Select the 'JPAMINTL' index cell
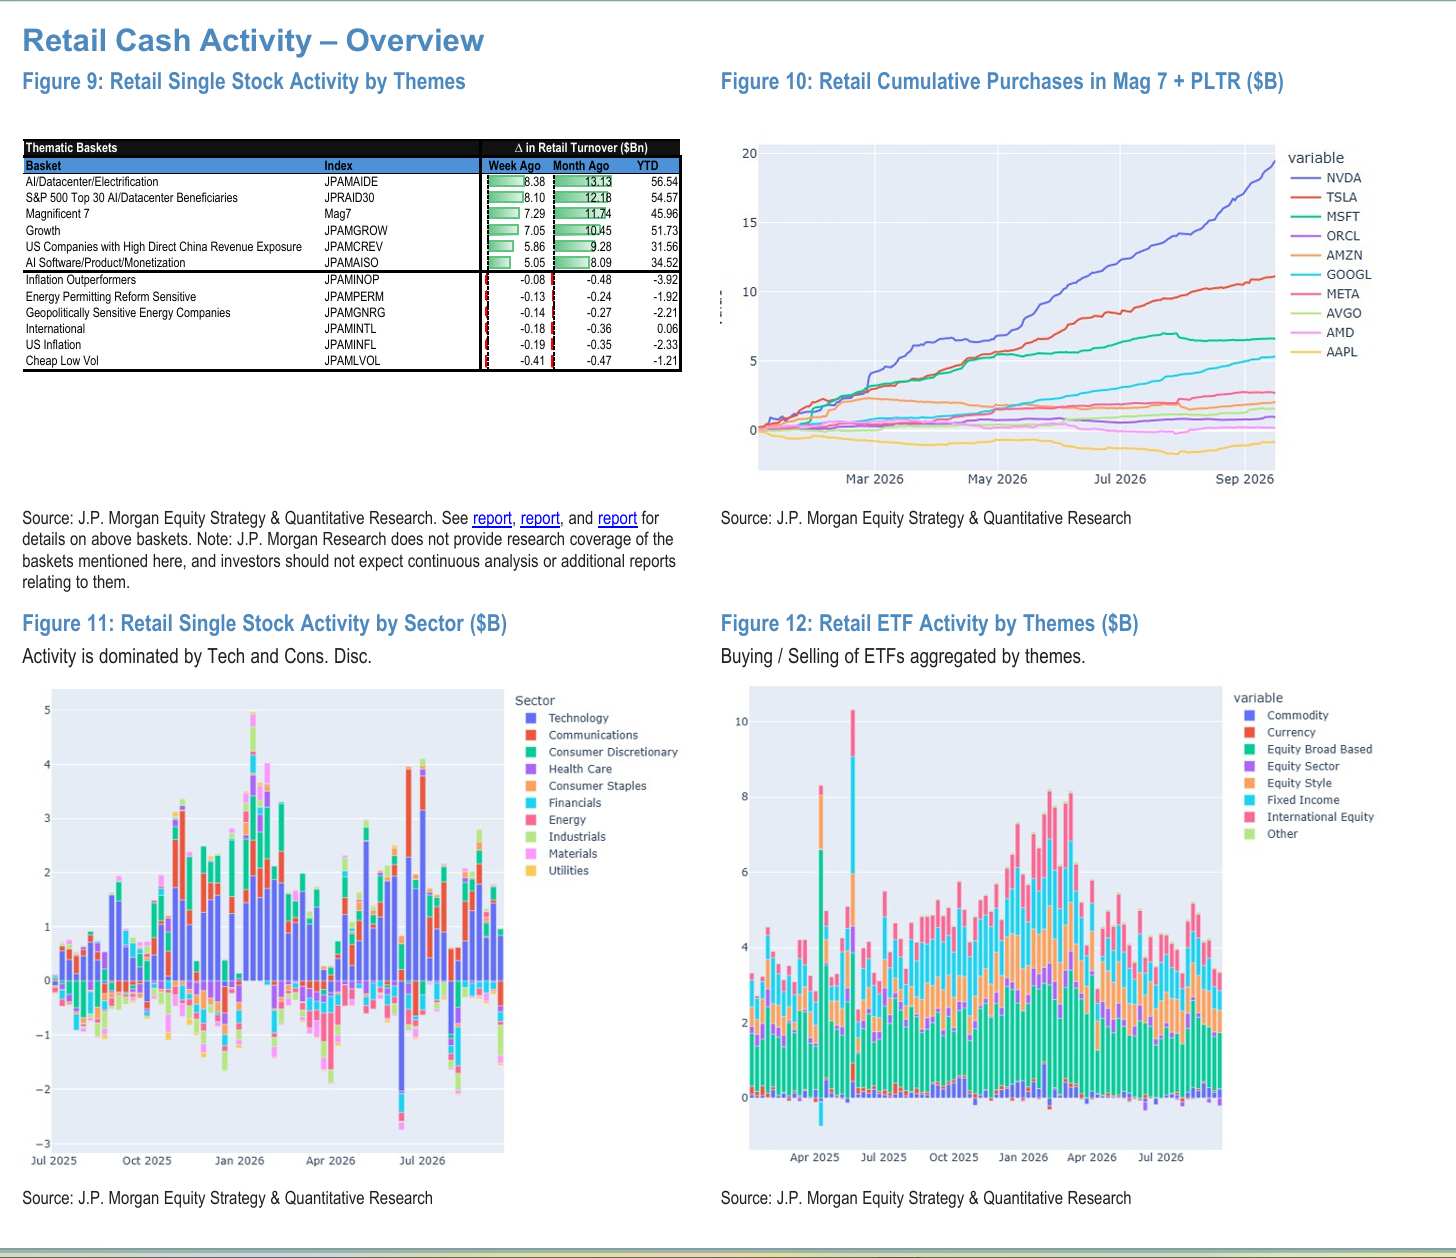Viewport: 1456px width, 1258px height. (x=351, y=329)
